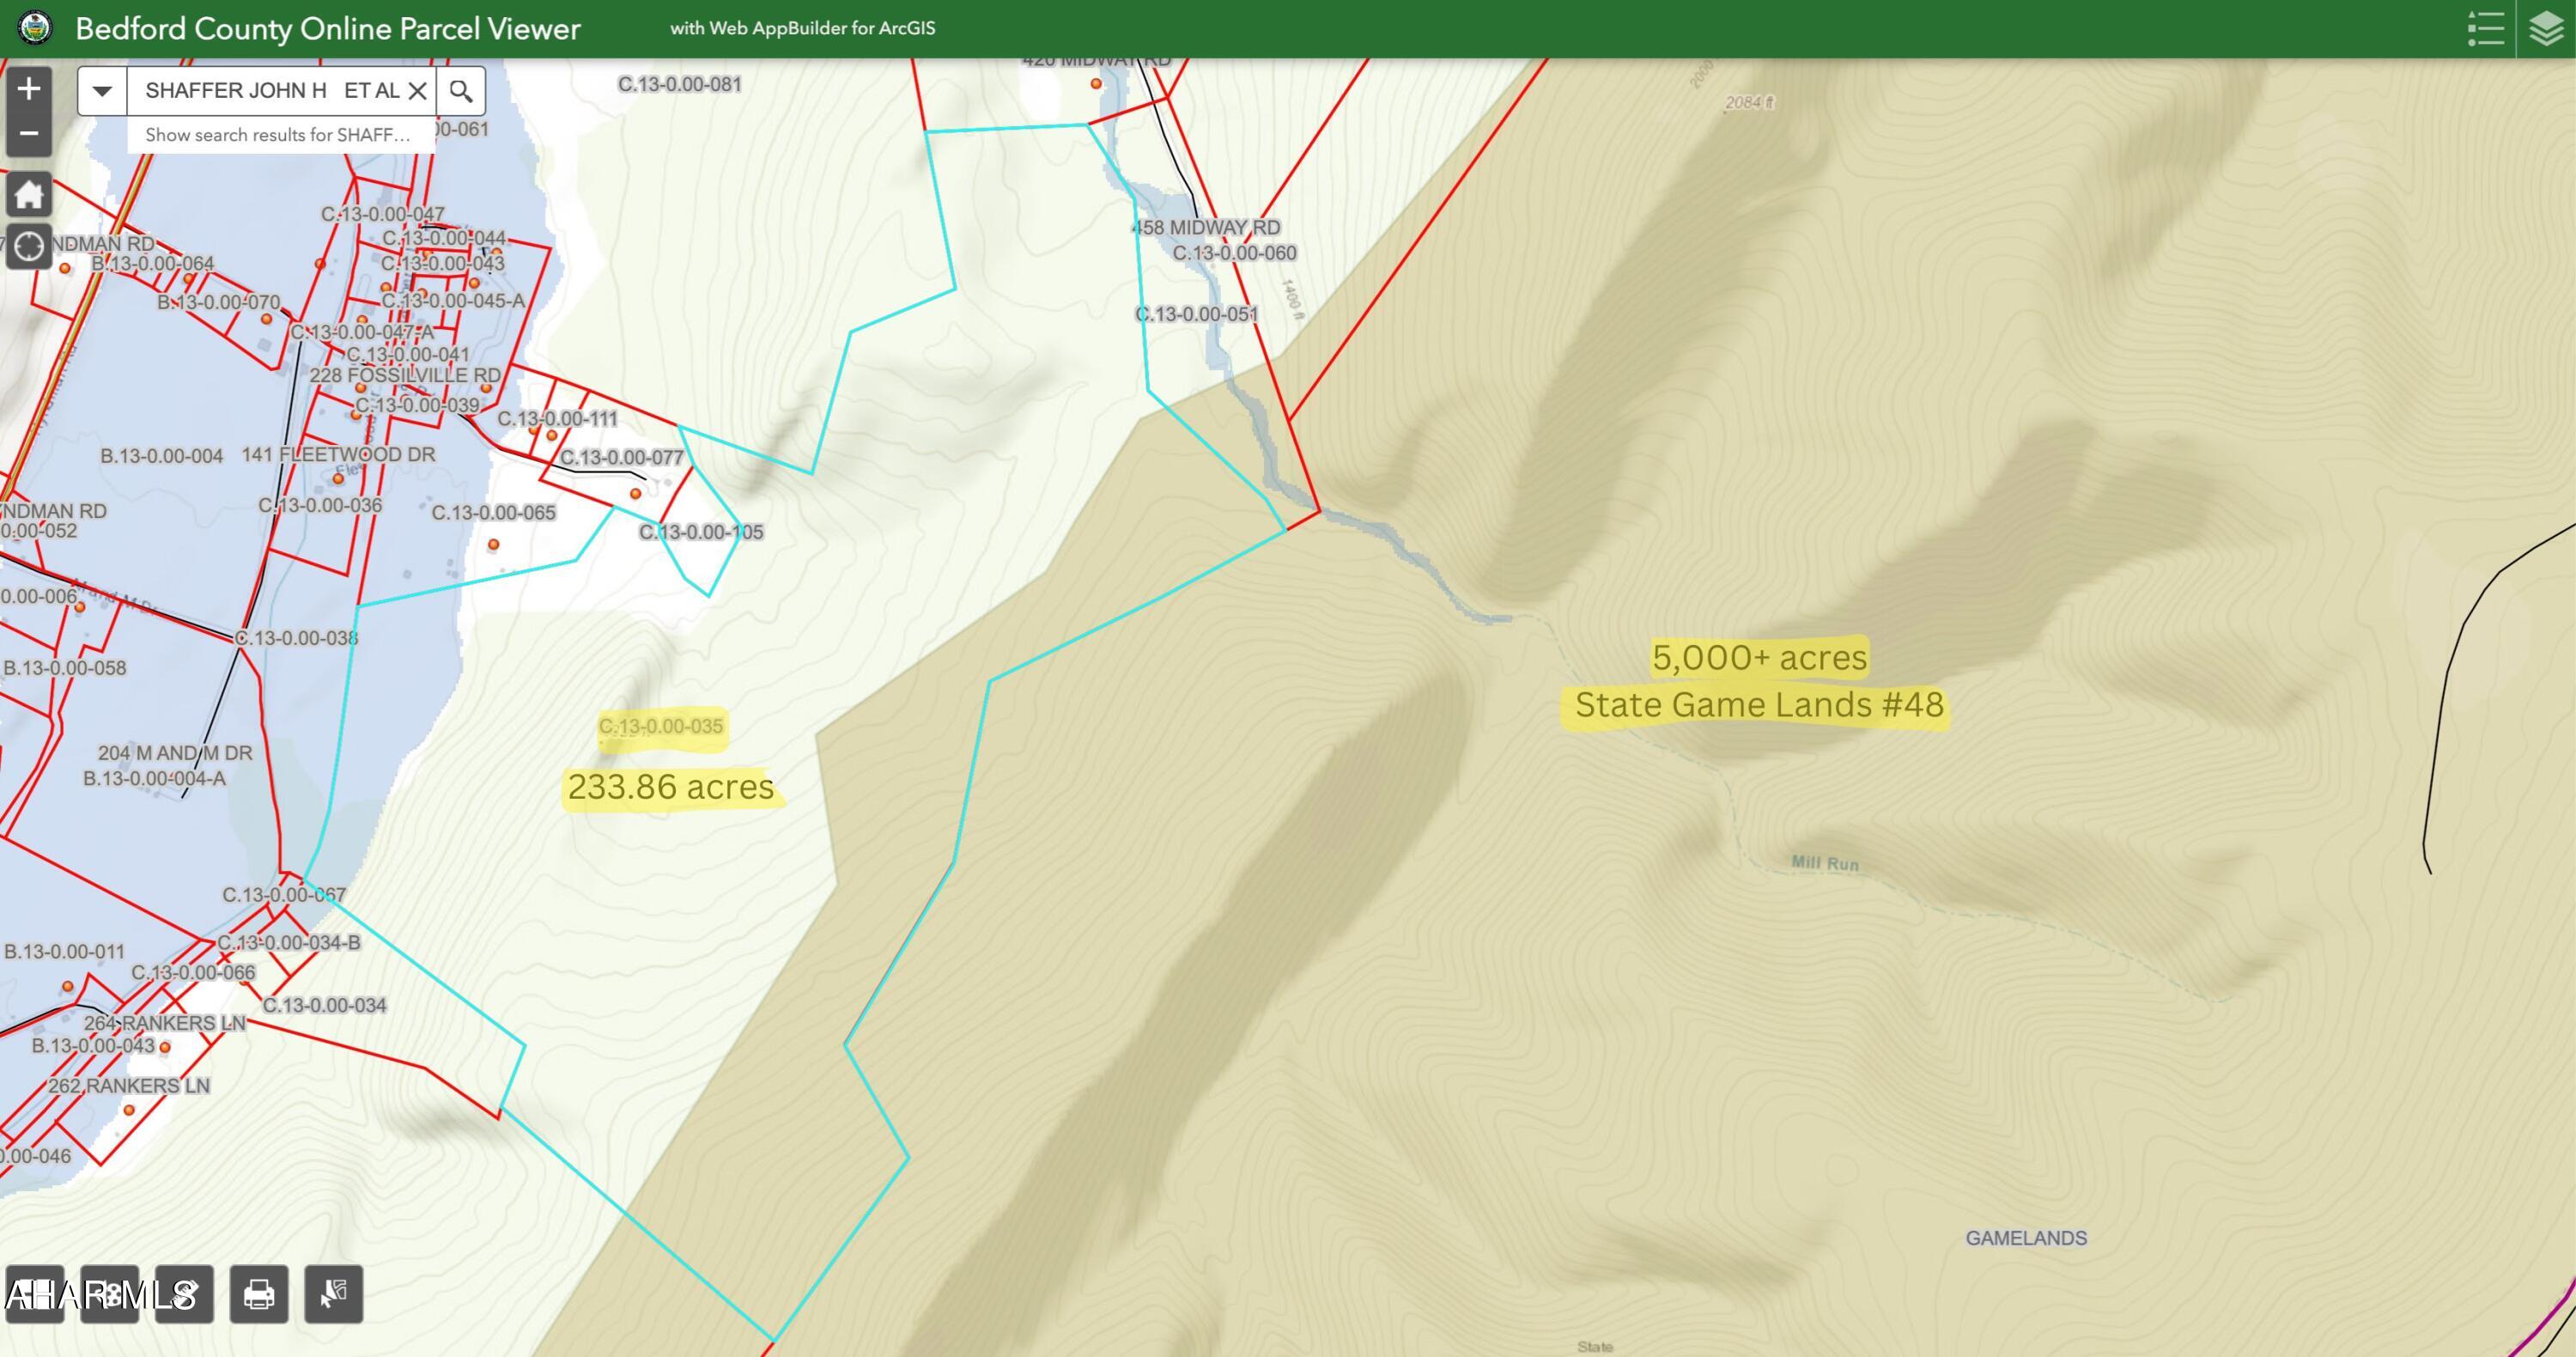Screen dimensions: 2576x1357
Task: Open the Layer List panel
Action: 2547,29
